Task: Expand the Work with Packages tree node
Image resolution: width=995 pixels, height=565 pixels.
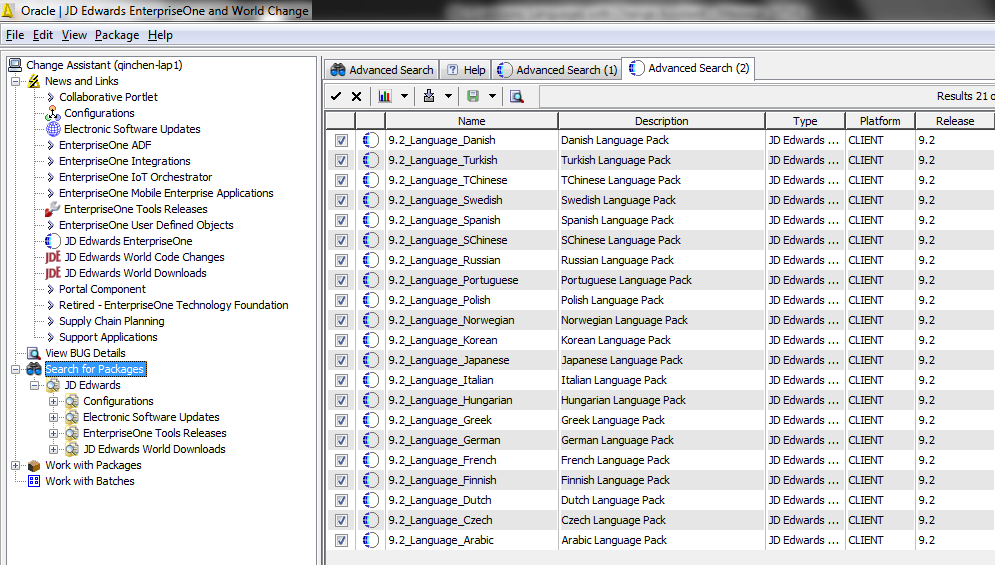Action: point(16,465)
